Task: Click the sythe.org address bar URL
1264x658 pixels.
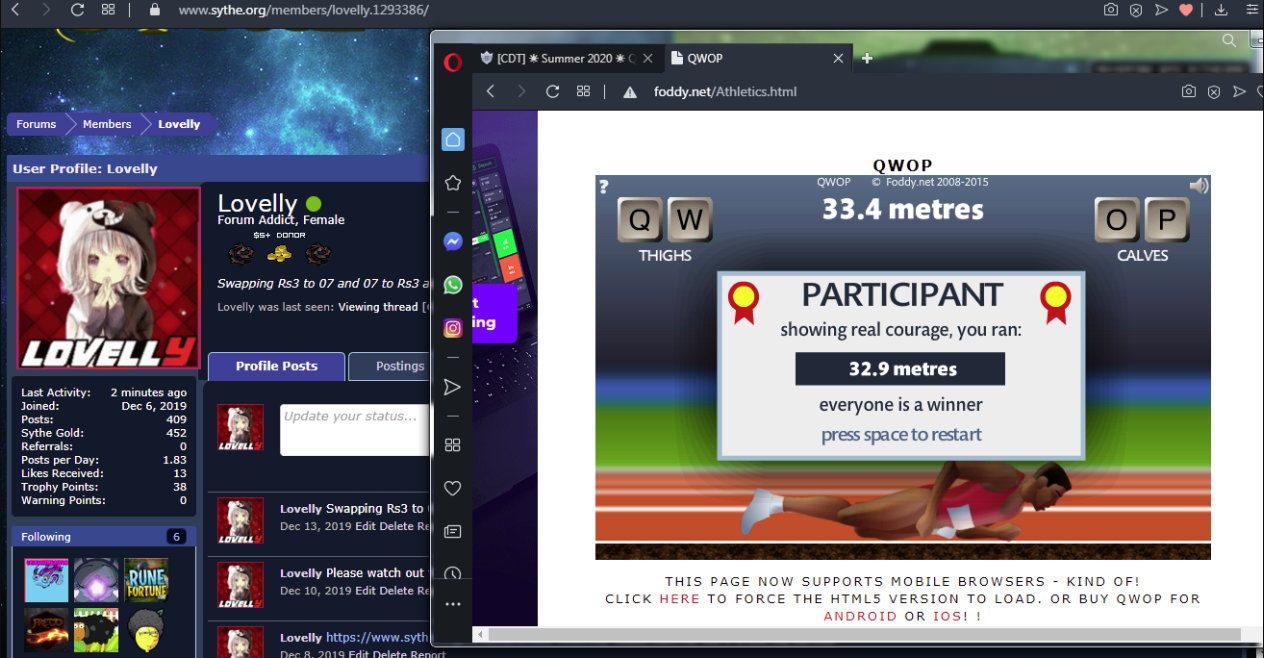Action: coord(304,10)
